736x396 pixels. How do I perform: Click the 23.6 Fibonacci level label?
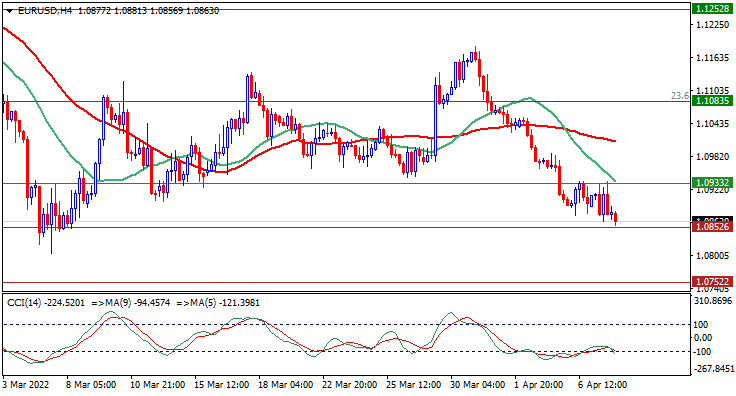click(x=680, y=96)
